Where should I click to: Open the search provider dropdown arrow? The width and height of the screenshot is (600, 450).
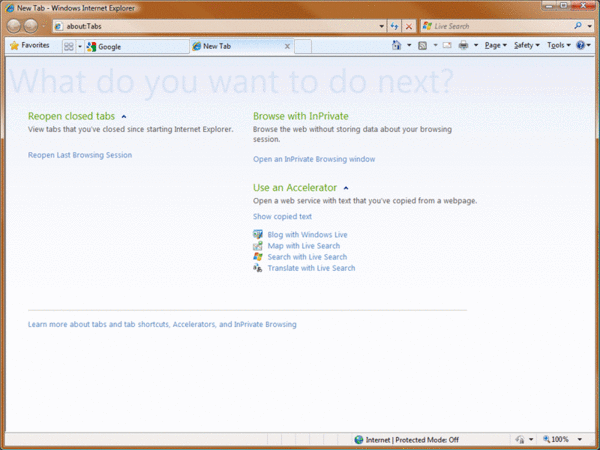(x=590, y=26)
